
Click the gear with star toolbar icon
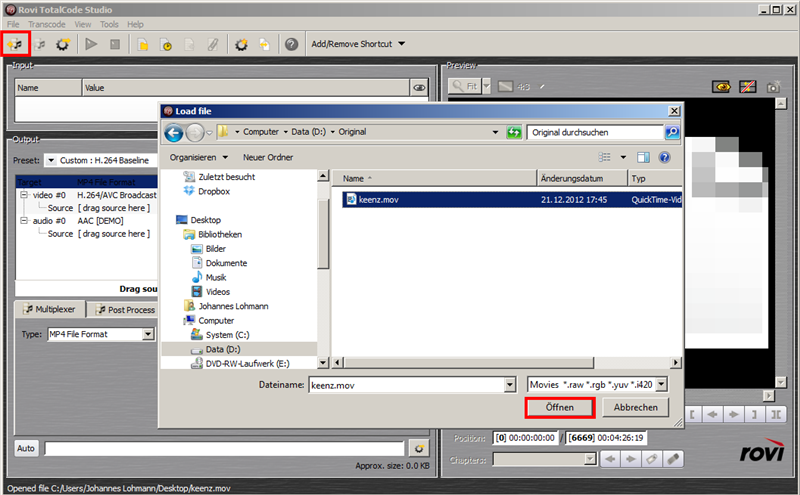(241, 45)
